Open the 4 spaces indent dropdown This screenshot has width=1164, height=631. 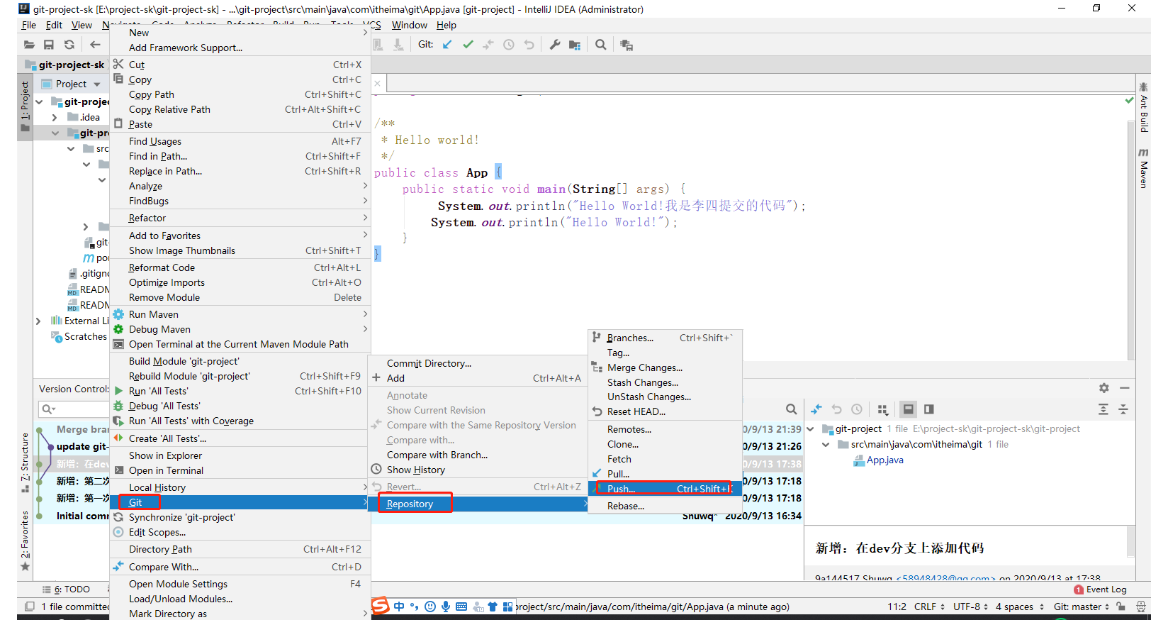(1019, 607)
